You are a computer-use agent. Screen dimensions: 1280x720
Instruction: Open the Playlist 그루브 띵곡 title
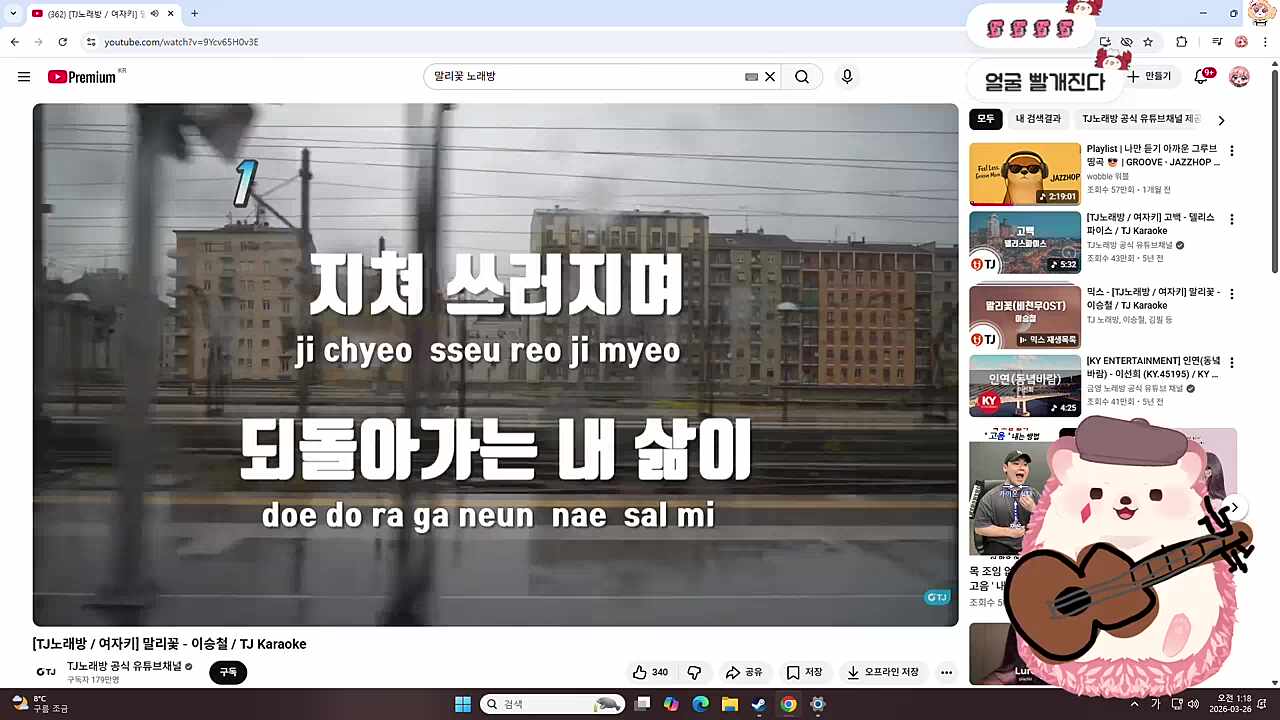(1154, 155)
